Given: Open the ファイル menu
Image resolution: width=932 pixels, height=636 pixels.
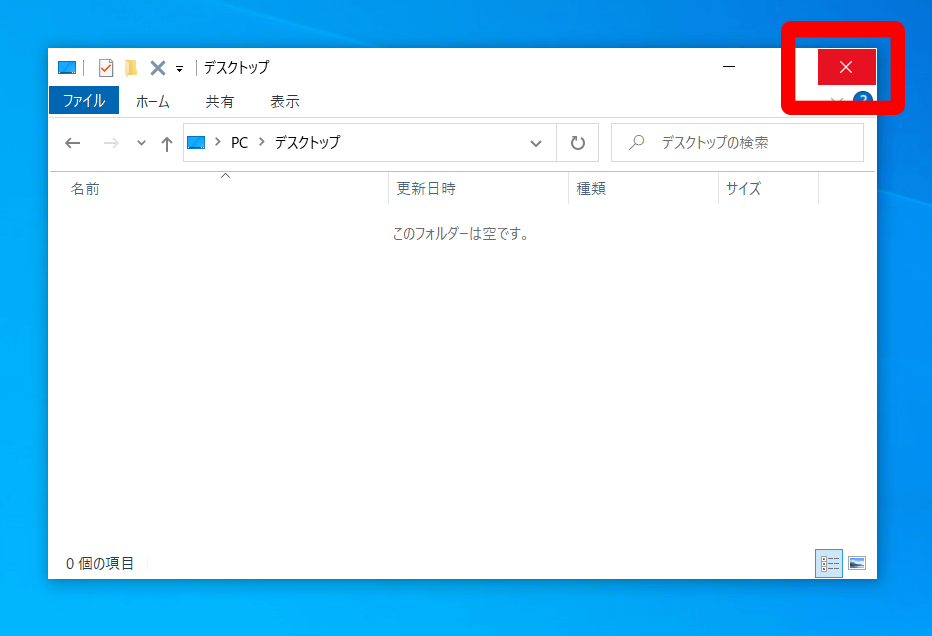Looking at the screenshot, I should 84,100.
